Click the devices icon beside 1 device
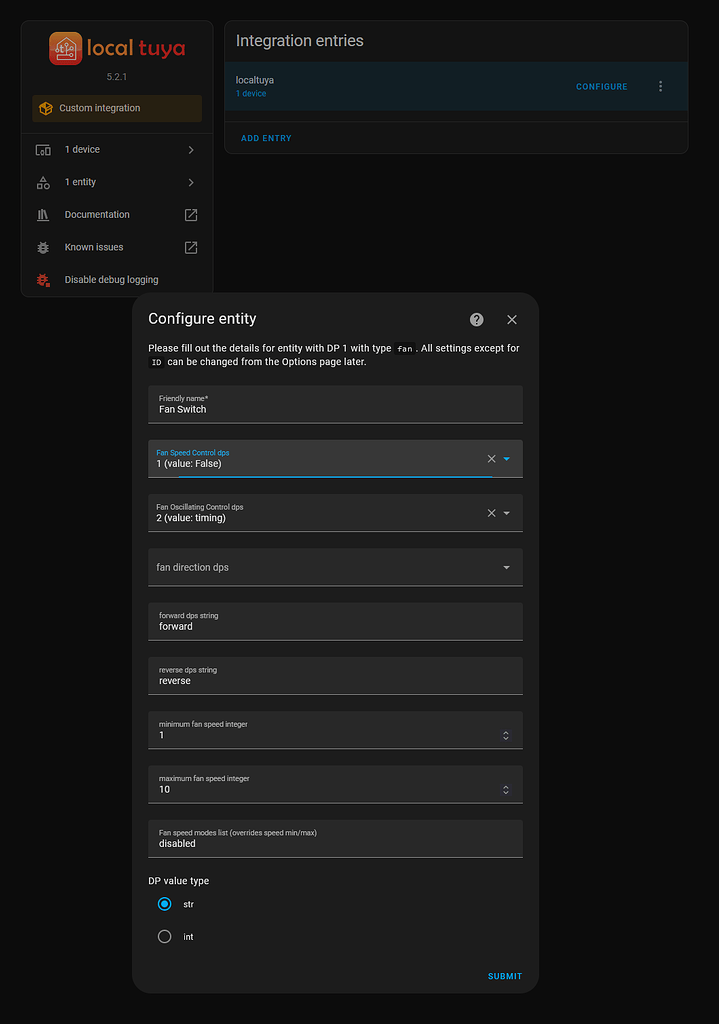 click(43, 150)
